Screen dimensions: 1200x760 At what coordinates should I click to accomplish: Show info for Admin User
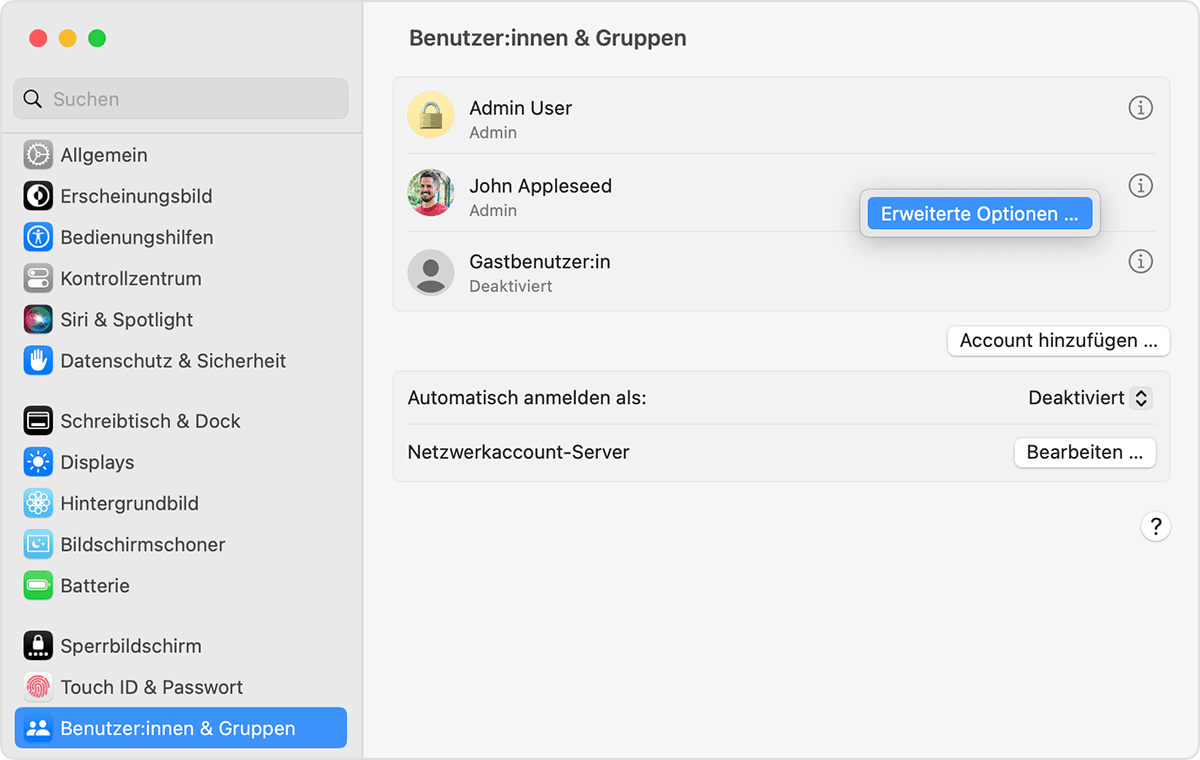1140,108
